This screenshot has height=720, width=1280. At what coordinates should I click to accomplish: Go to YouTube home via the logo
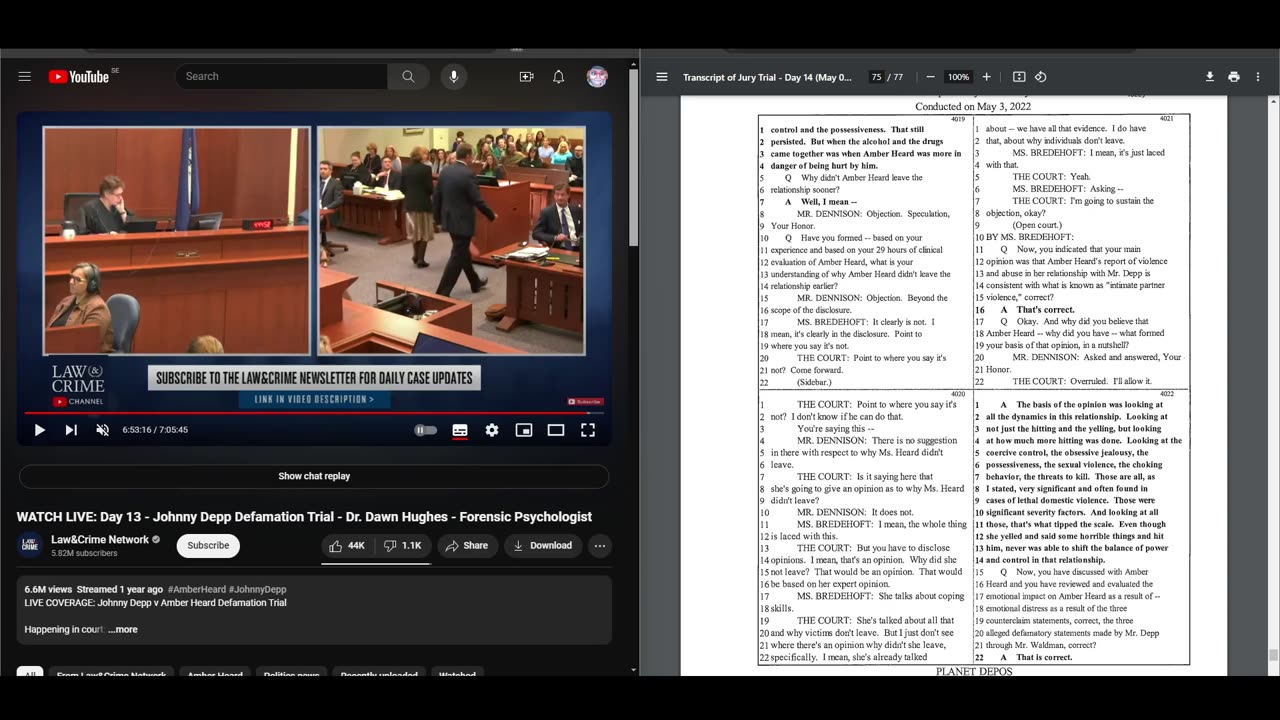point(78,77)
